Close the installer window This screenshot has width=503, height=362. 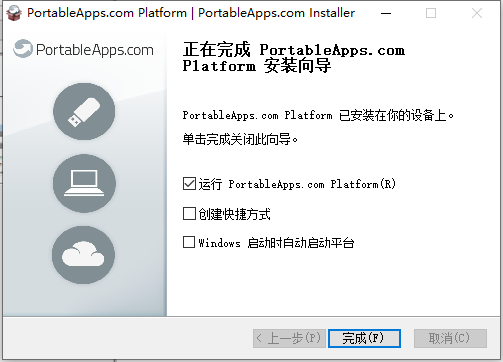pyautogui.click(x=477, y=13)
